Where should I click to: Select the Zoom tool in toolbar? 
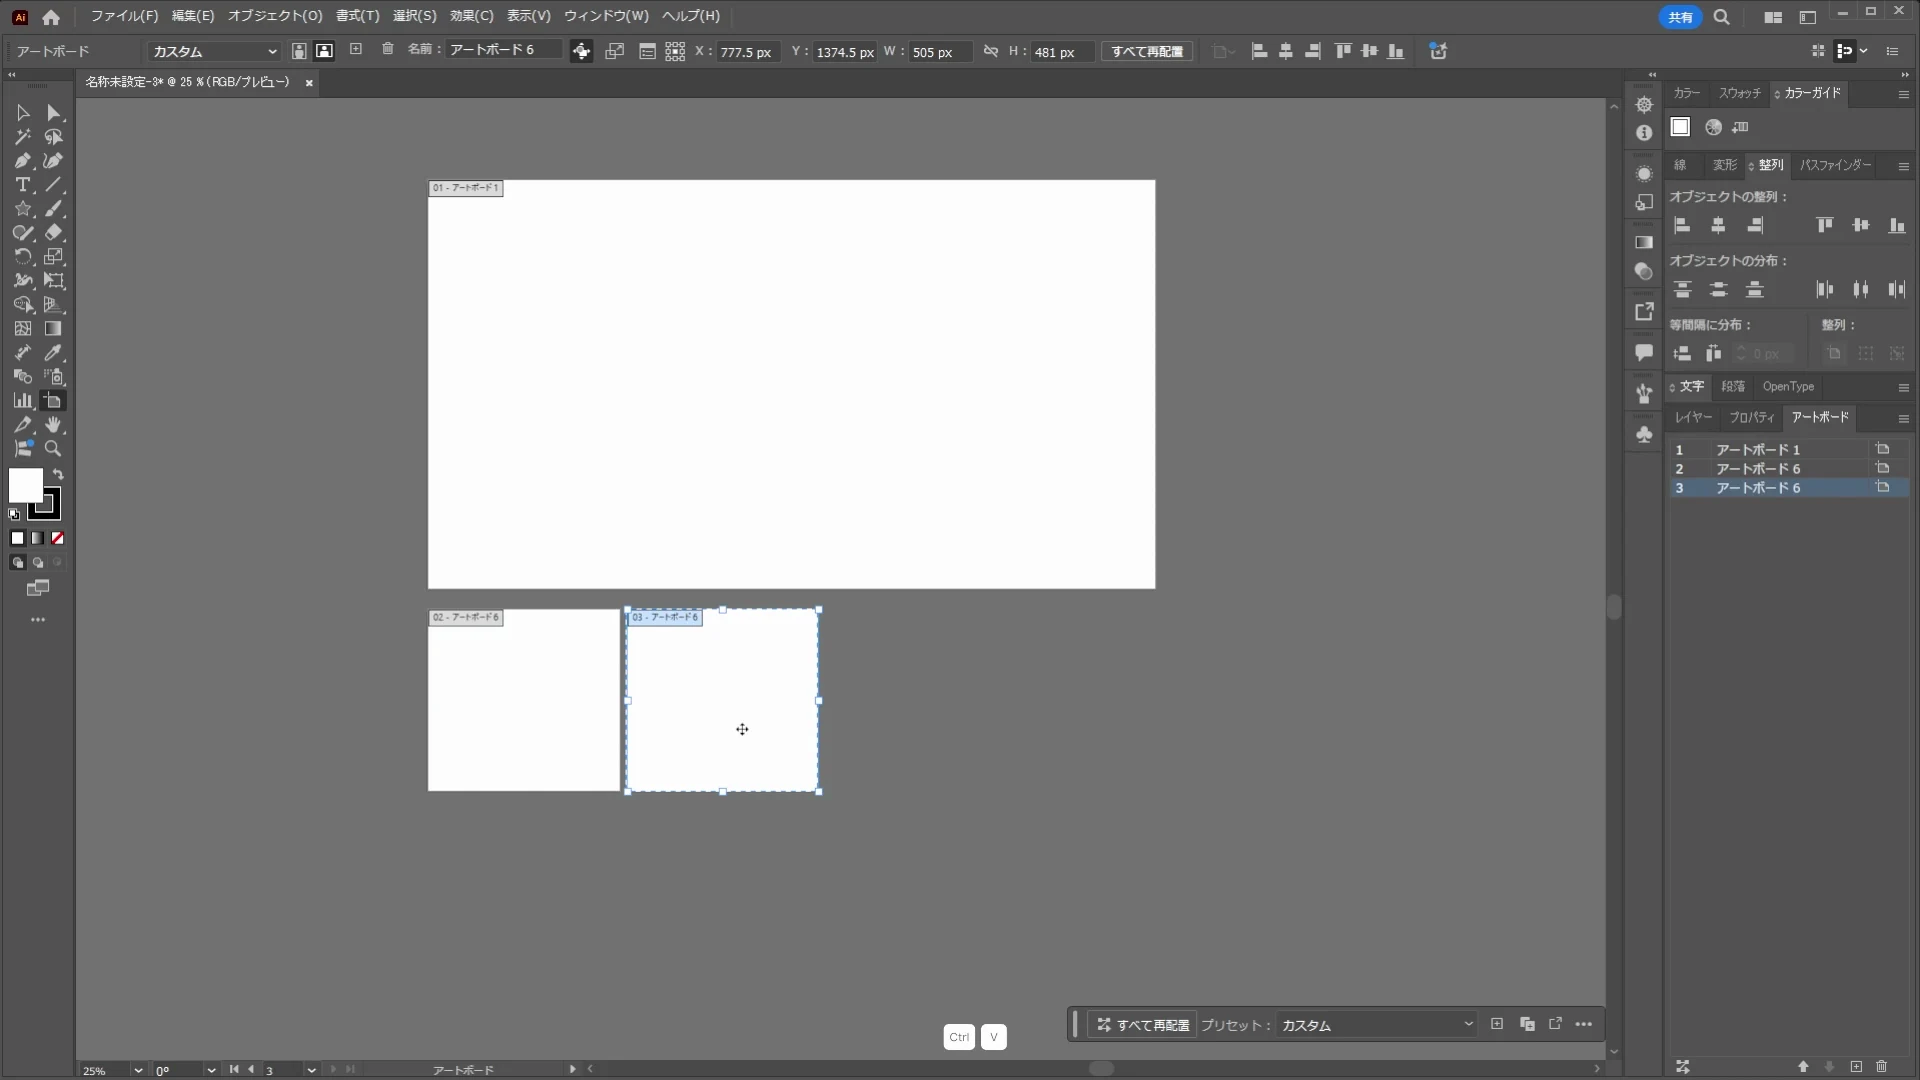coord(53,449)
